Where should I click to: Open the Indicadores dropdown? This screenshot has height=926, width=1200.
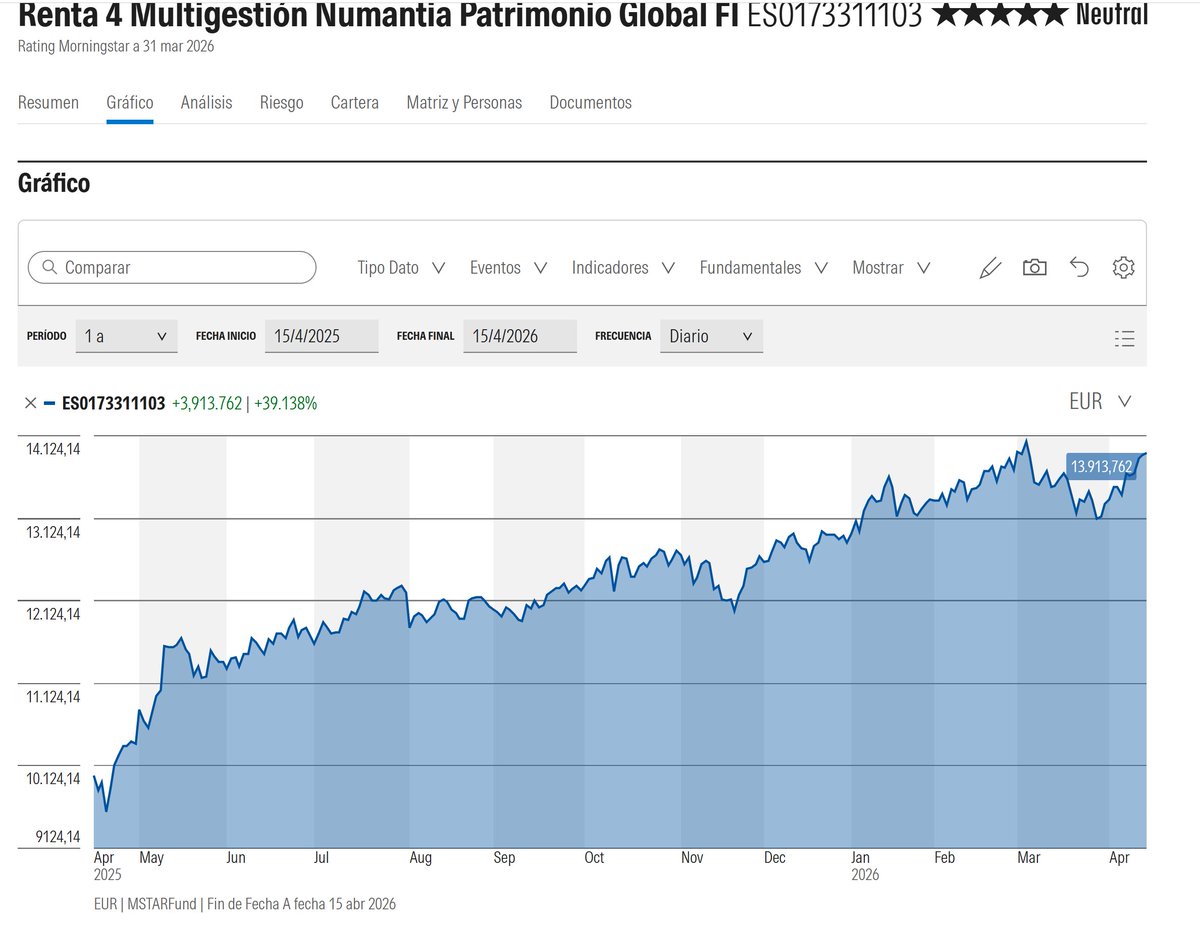click(x=623, y=268)
